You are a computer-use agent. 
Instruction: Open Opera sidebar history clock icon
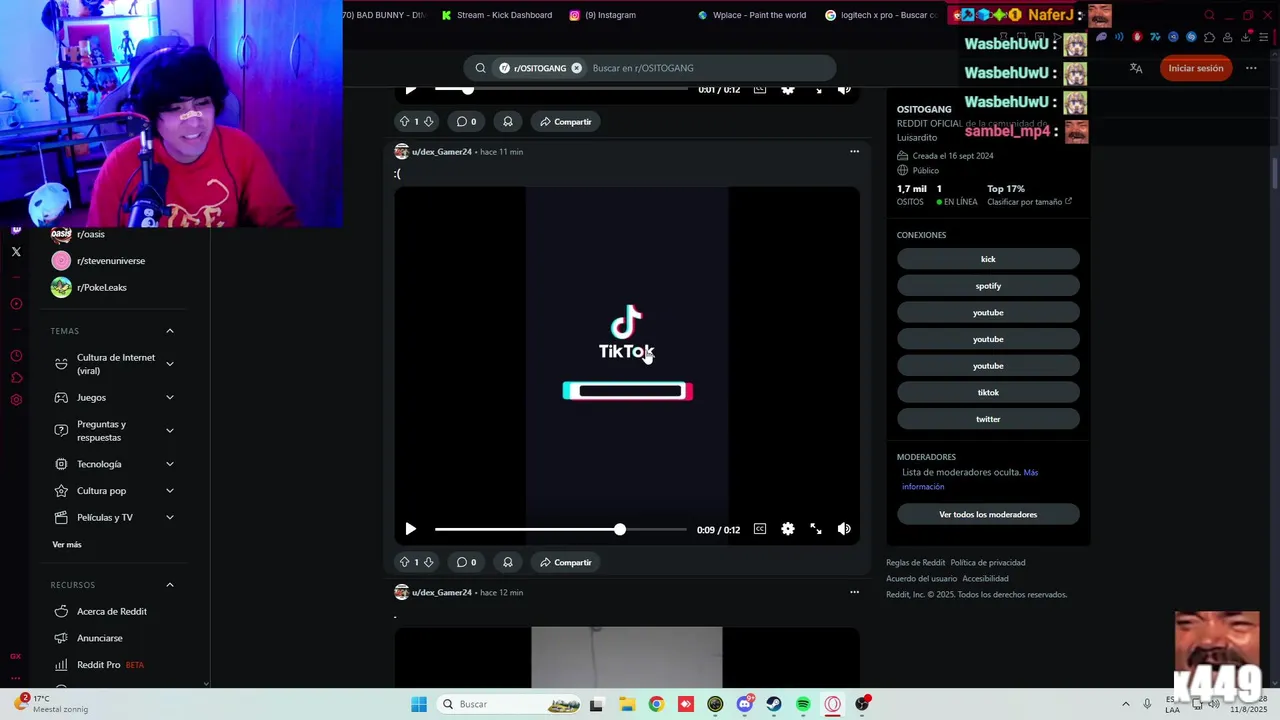tap(16, 356)
